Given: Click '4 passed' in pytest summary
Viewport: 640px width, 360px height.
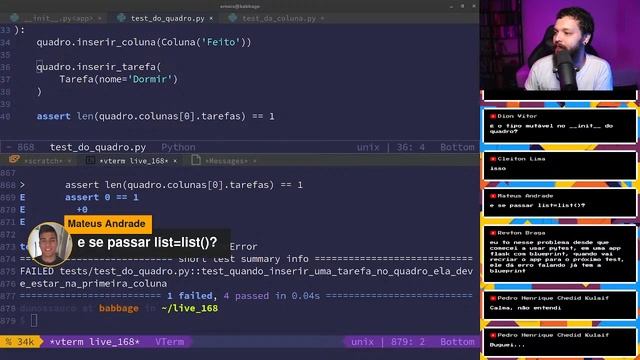Looking at the screenshot, I should click(246, 296).
